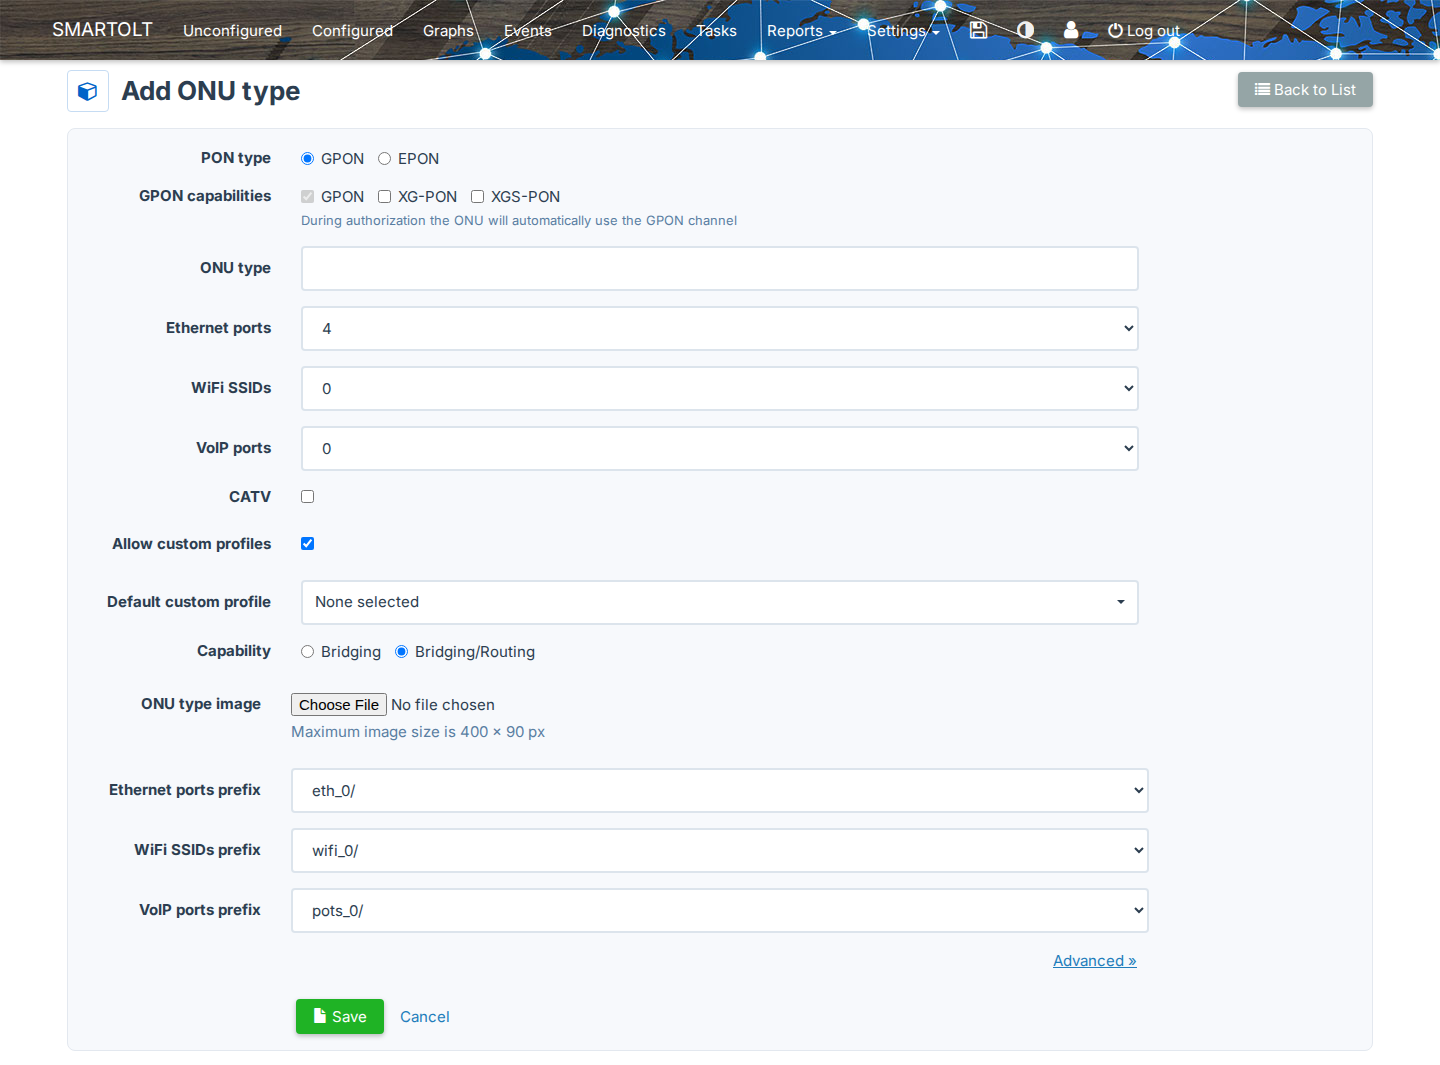Open the Ethernet ports dropdown
This screenshot has width=1440, height=1065.
pos(720,329)
